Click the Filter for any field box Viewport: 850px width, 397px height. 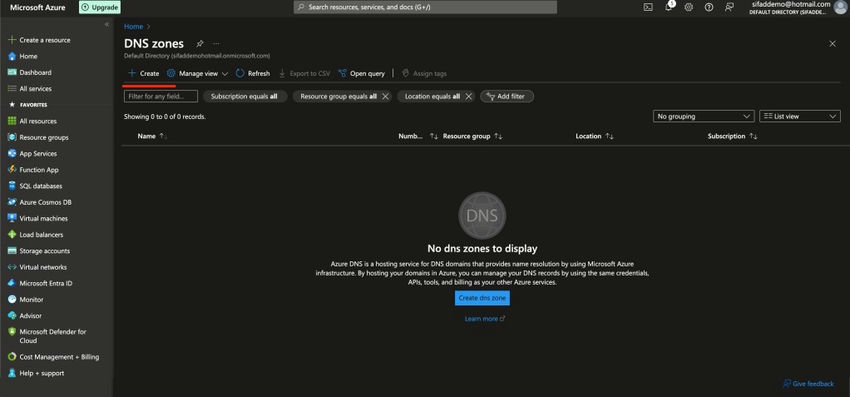coord(160,96)
